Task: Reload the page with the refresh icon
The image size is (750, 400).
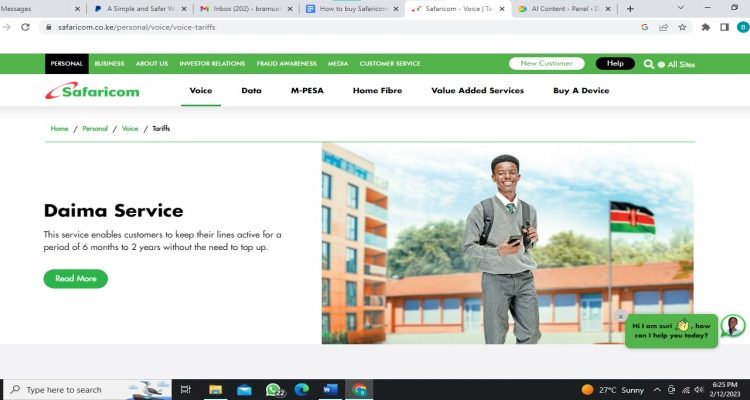Action: point(25,27)
